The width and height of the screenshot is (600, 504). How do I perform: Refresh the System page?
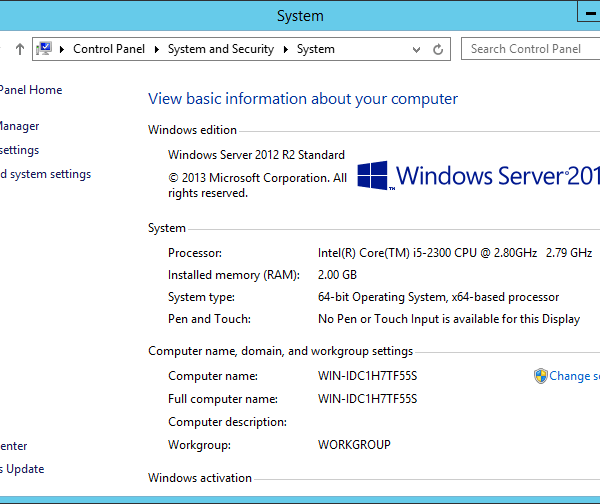pos(438,49)
